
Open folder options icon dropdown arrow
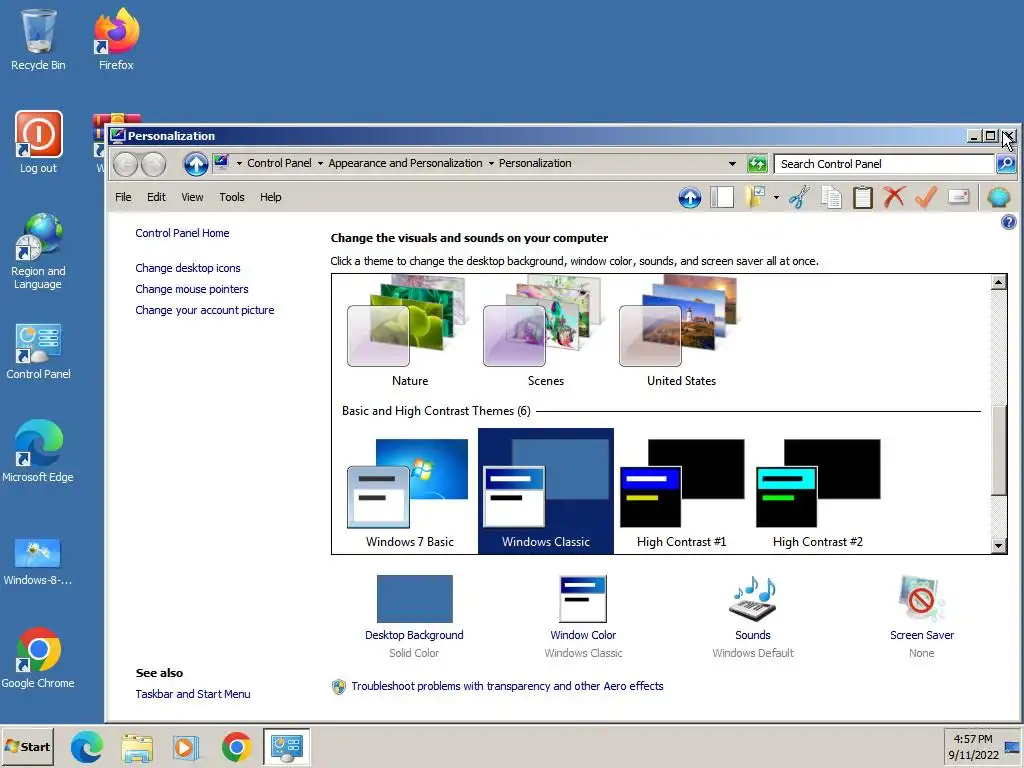pos(776,197)
